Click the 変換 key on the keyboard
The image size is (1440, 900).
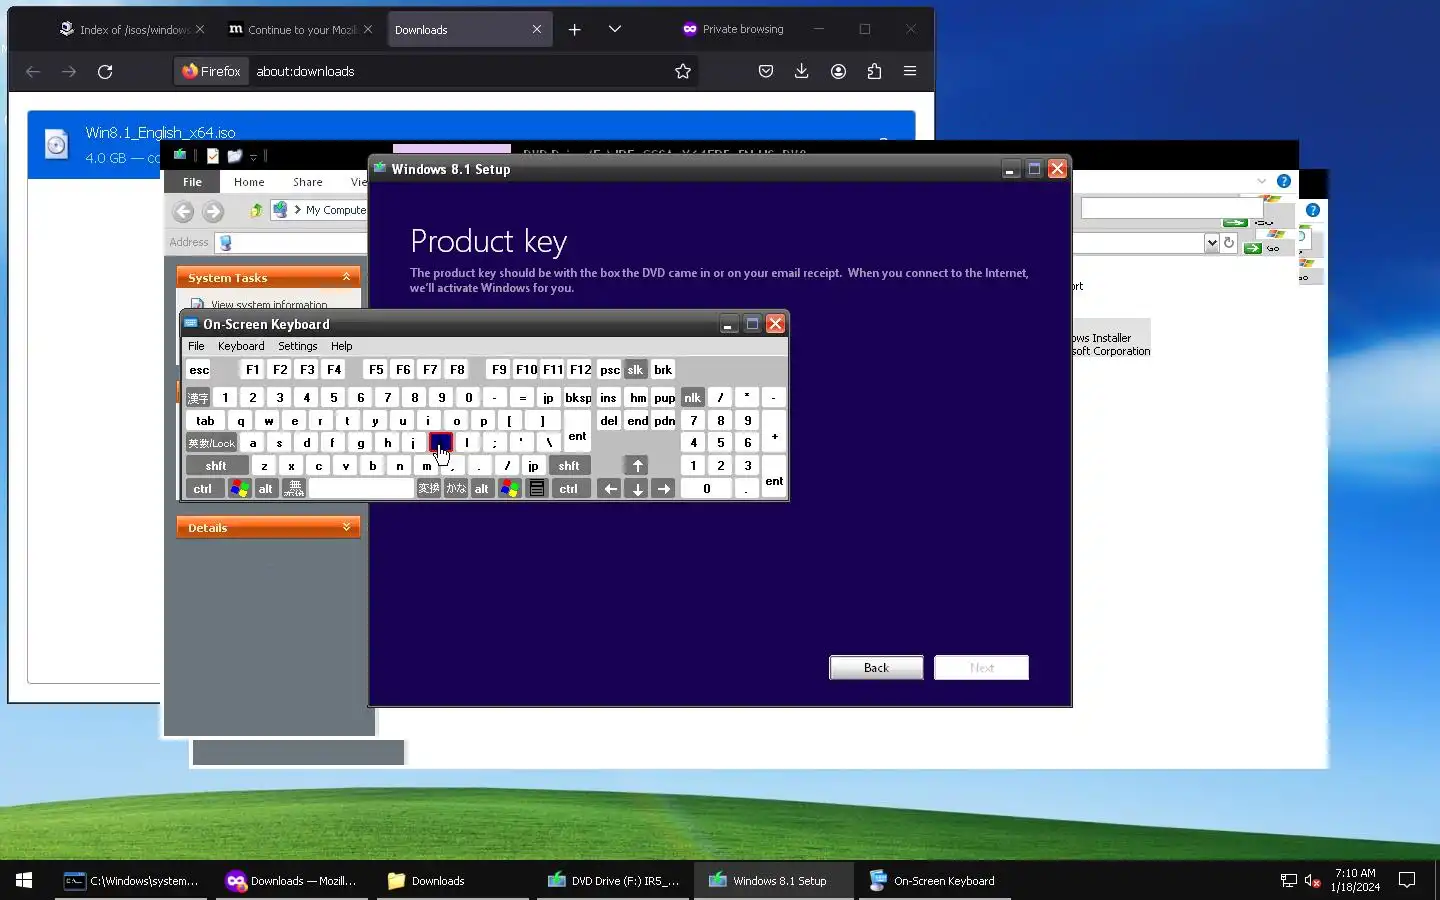click(x=429, y=489)
